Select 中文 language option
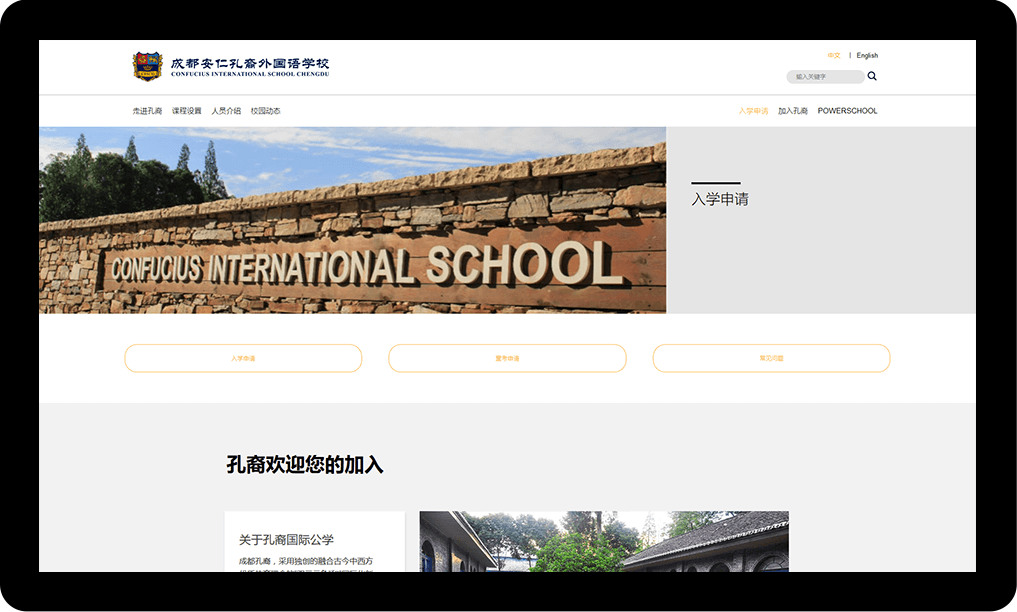Screen dimensions: 1017x612 (834, 56)
